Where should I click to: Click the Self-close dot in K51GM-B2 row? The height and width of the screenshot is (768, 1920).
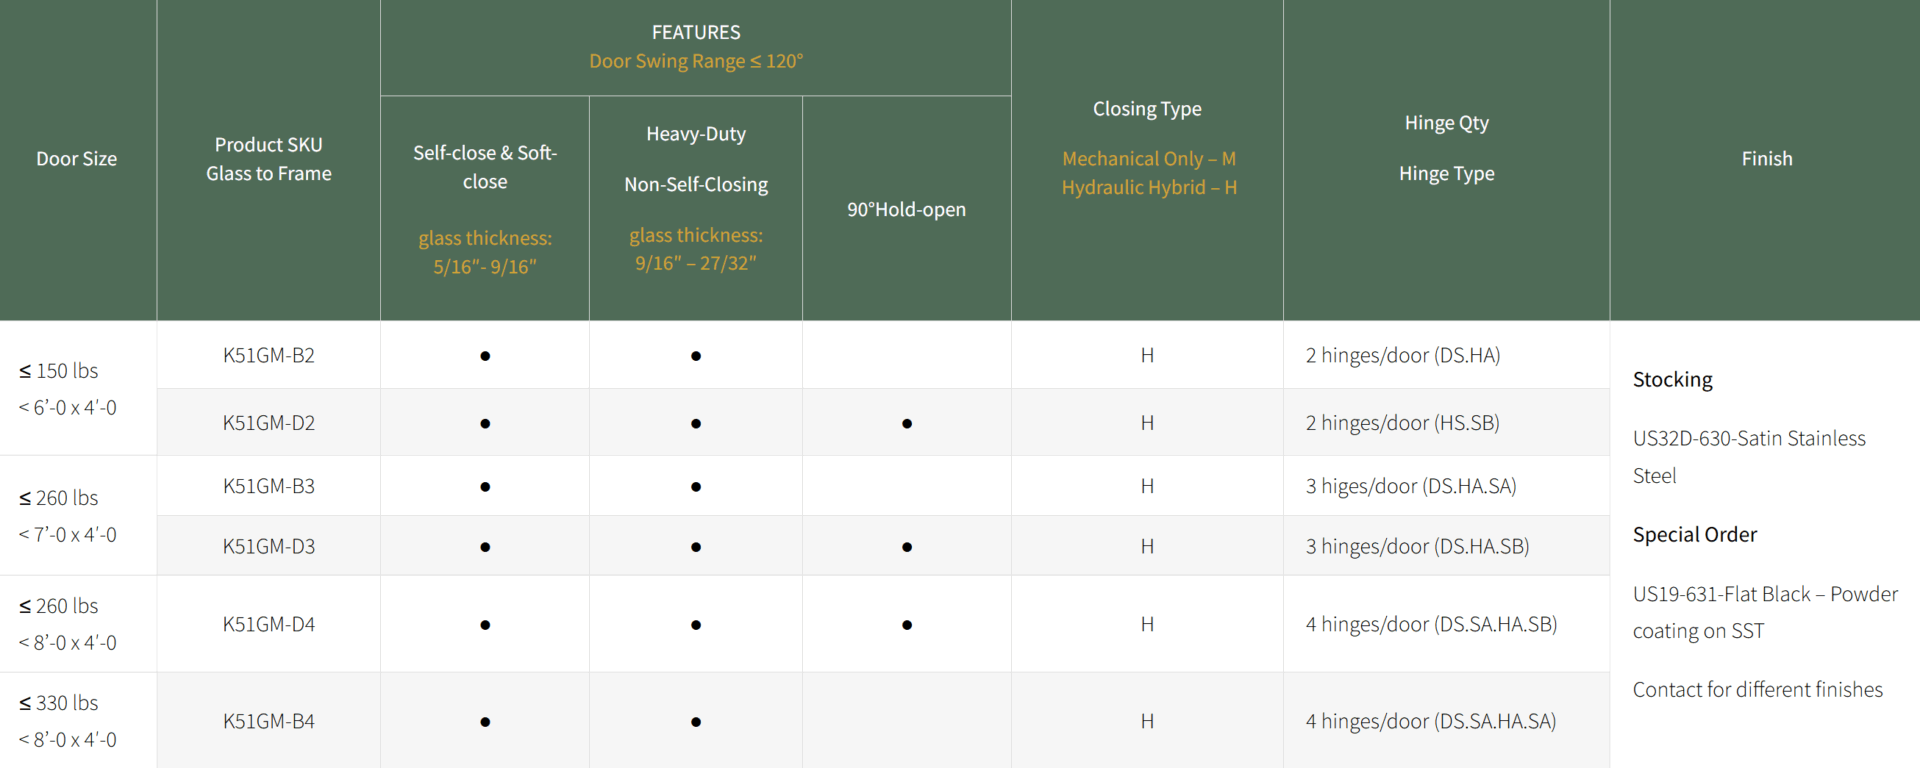click(x=485, y=357)
